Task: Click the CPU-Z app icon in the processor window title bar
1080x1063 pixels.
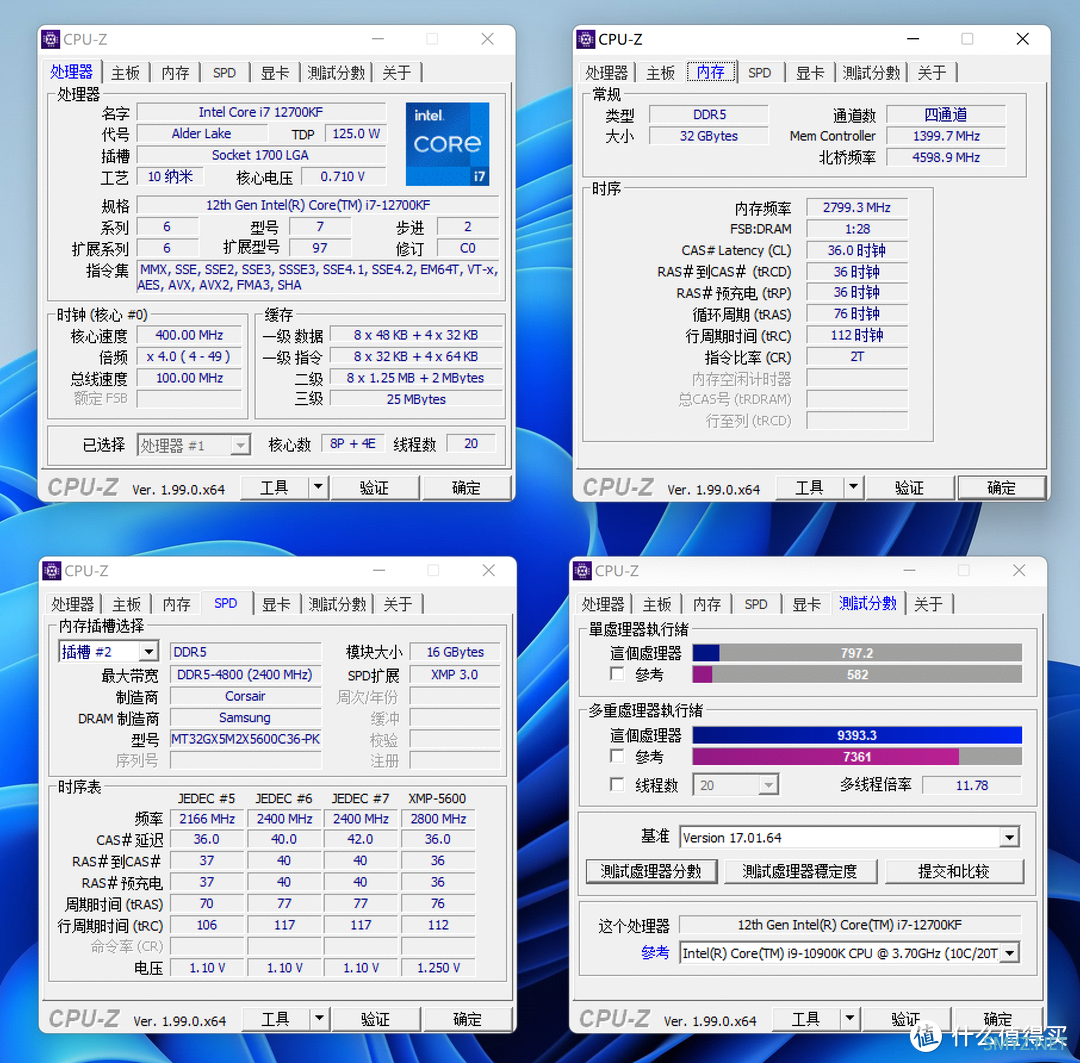Action: tap(50, 39)
